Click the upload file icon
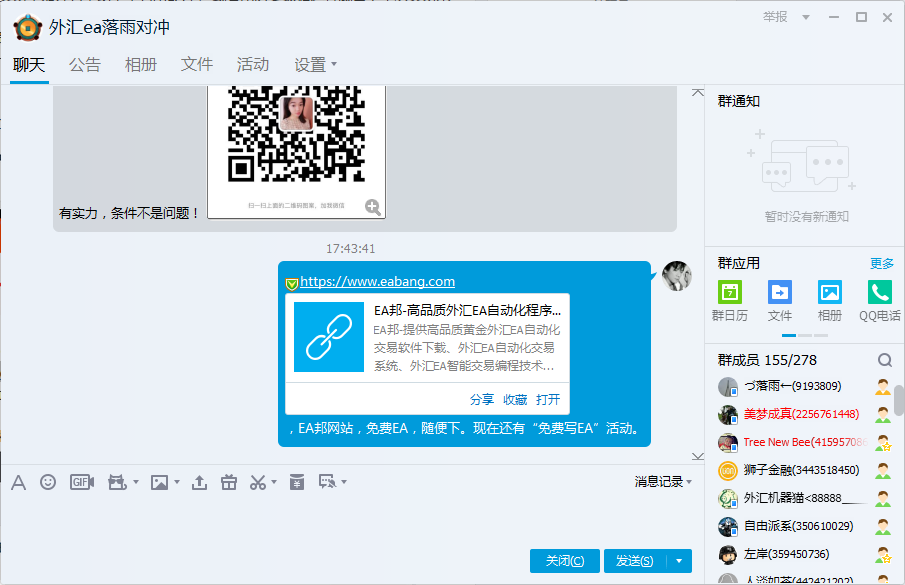905x585 pixels. [x=200, y=482]
